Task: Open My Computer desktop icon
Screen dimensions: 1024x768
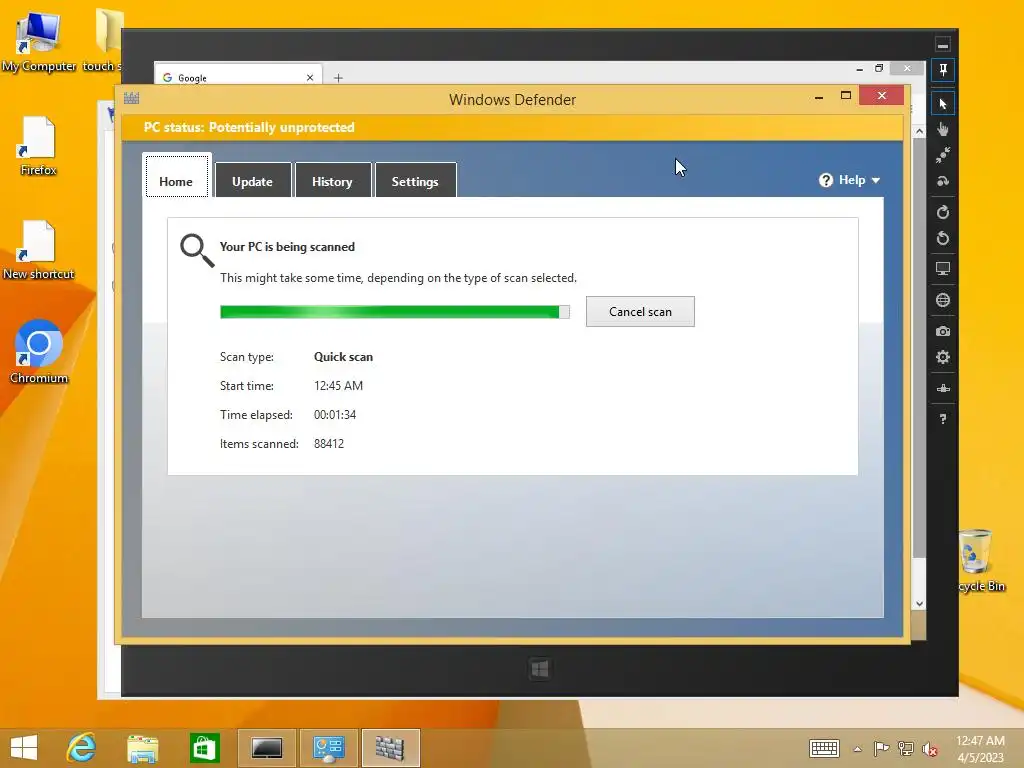Action: [x=39, y=41]
